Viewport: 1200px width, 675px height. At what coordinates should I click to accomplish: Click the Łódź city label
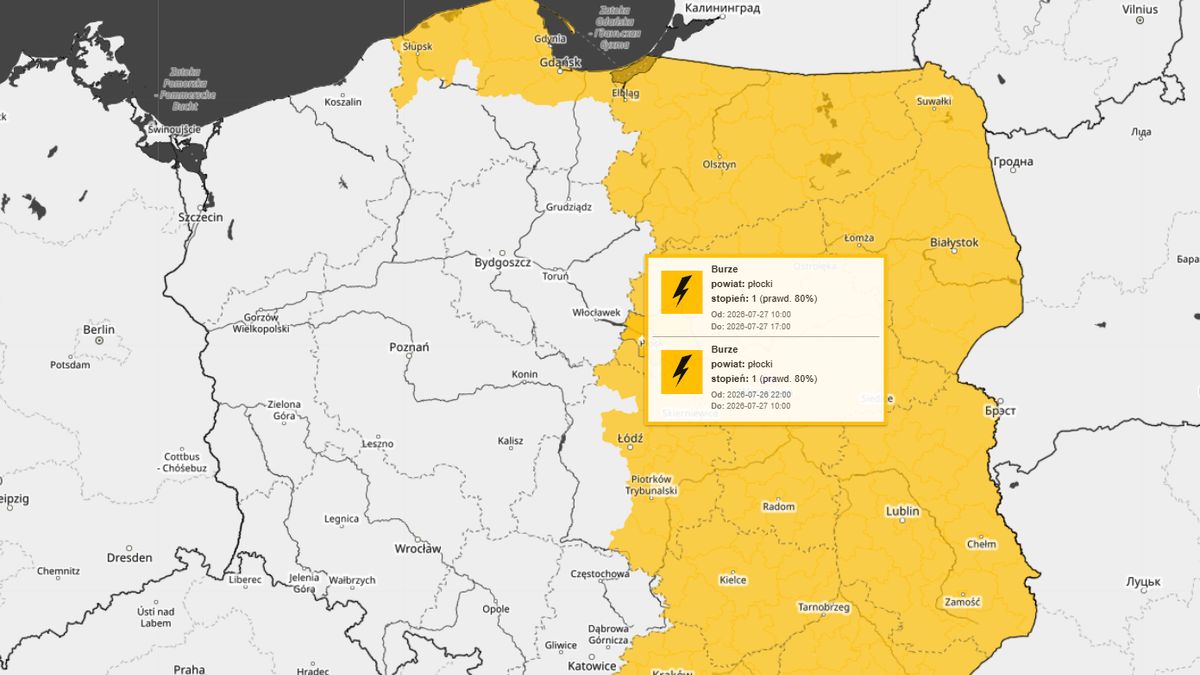(x=631, y=438)
